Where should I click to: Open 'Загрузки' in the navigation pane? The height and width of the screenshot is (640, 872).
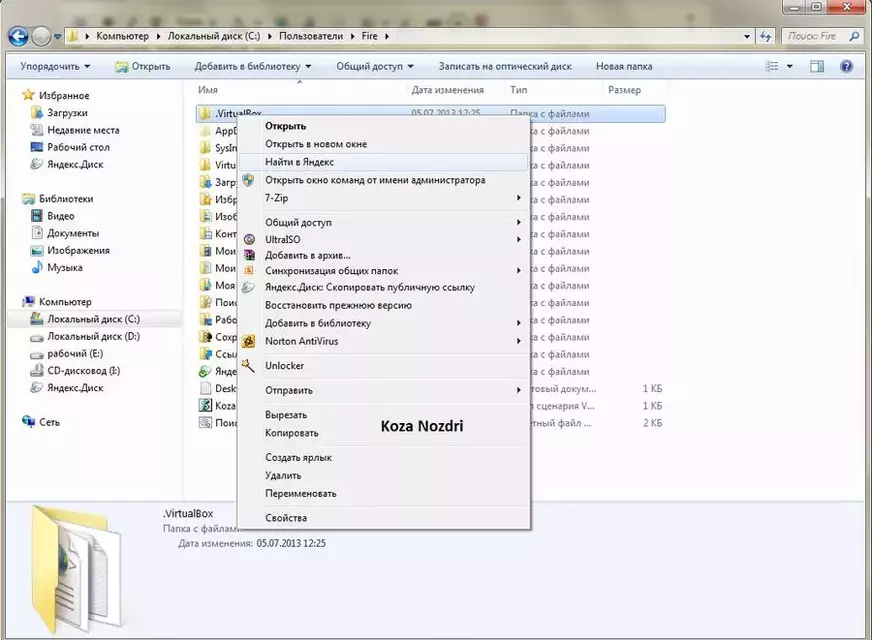click(67, 113)
